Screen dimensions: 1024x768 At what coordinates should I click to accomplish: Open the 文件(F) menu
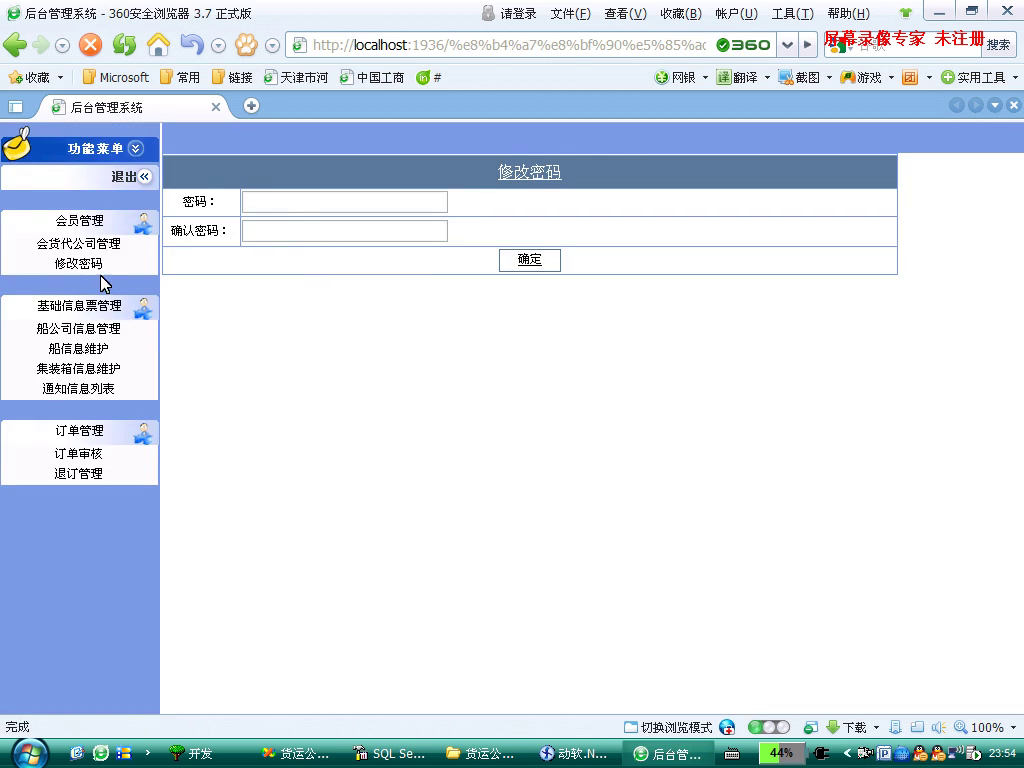pos(570,14)
